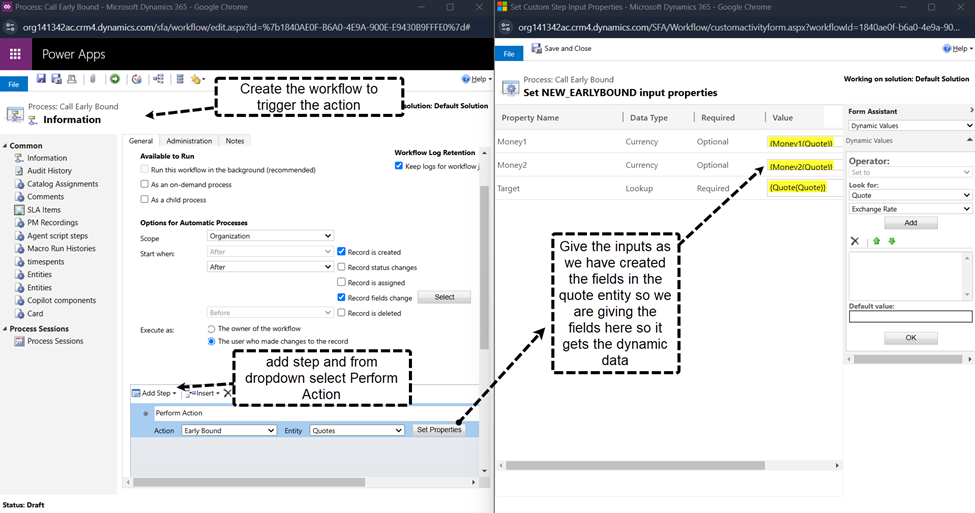Image resolution: width=975 pixels, height=513 pixels.
Task: Click the stacked rows toolbar icon
Action: [x=180, y=79]
